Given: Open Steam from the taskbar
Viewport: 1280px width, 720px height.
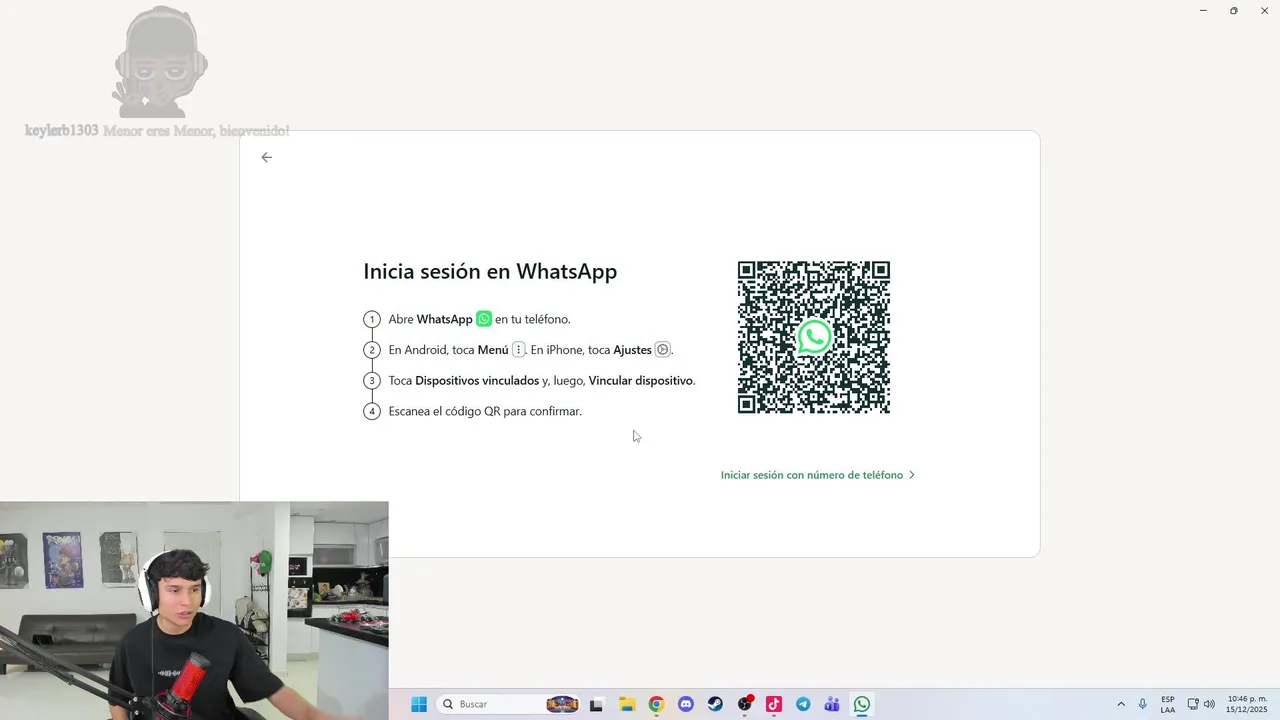Looking at the screenshot, I should pos(715,704).
